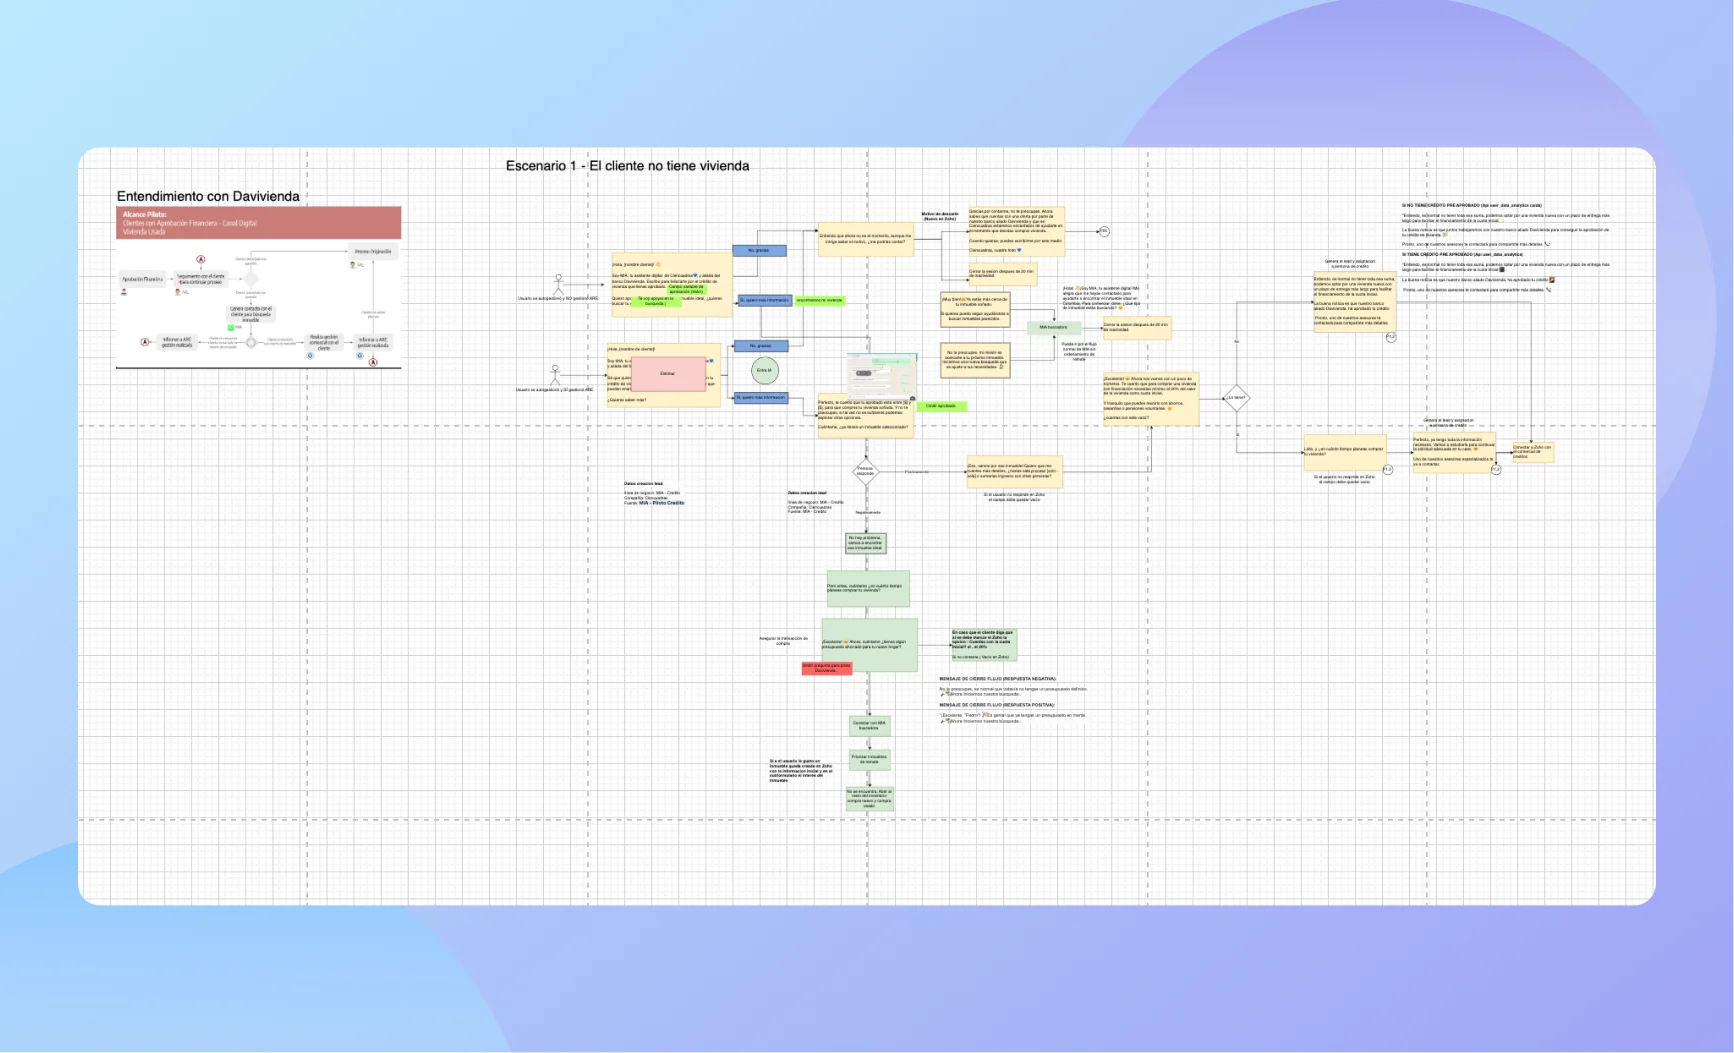Select the "Motivo de descarte (Nuevo en Zoho)" label
Image resolution: width=1734 pixels, height=1053 pixels.
point(940,216)
